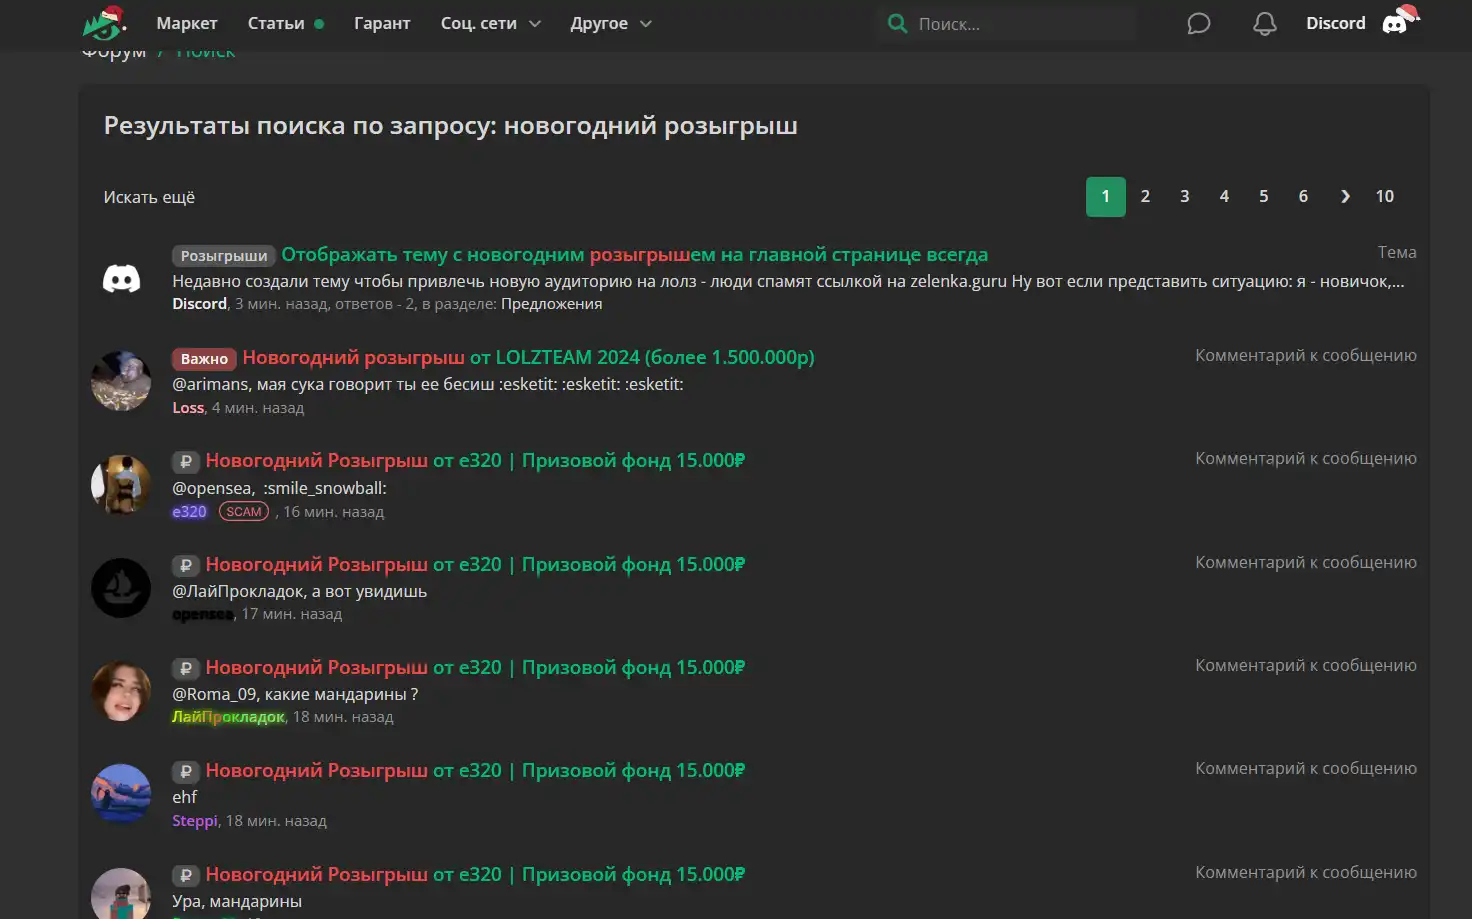Go to page 3 of results
Screen dimensions: 1472x919
1185,196
